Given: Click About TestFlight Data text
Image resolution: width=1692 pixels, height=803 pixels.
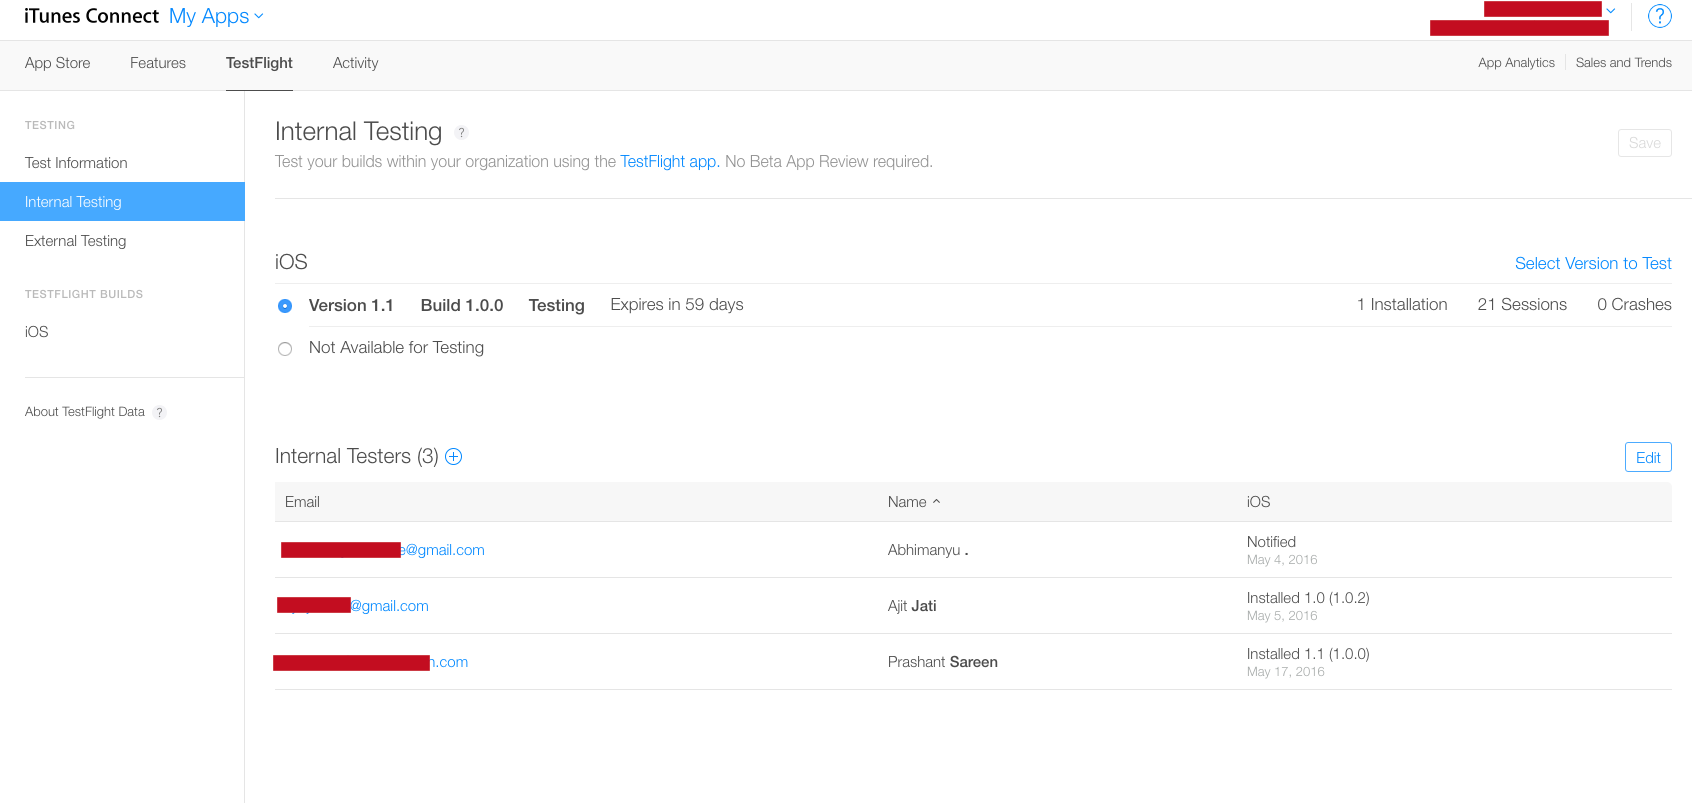Looking at the screenshot, I should coord(85,412).
